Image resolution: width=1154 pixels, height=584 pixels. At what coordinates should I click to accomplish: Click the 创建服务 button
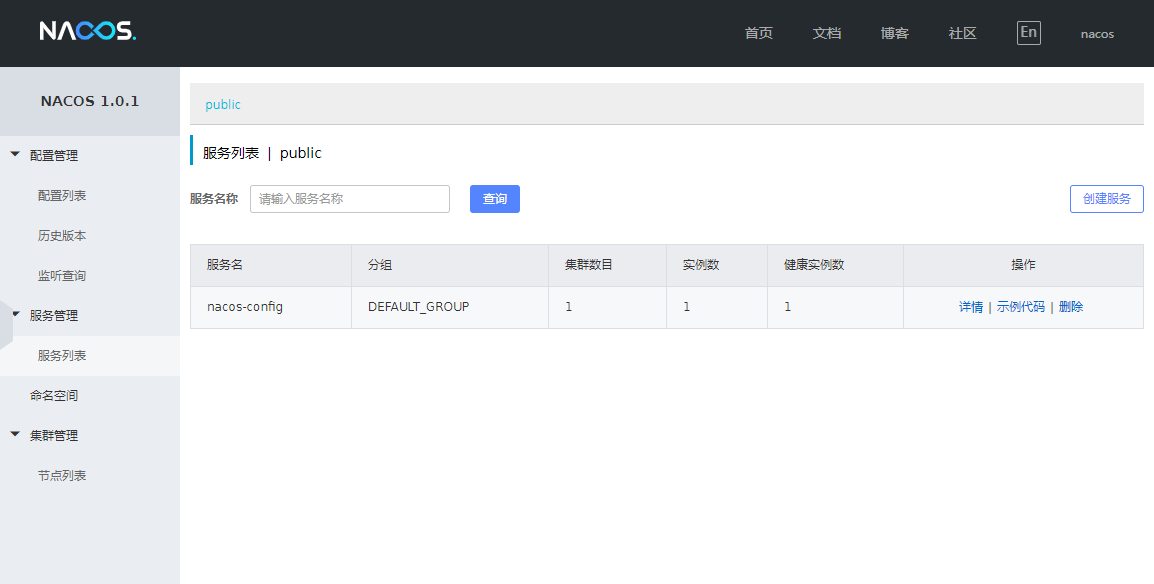pos(1106,198)
